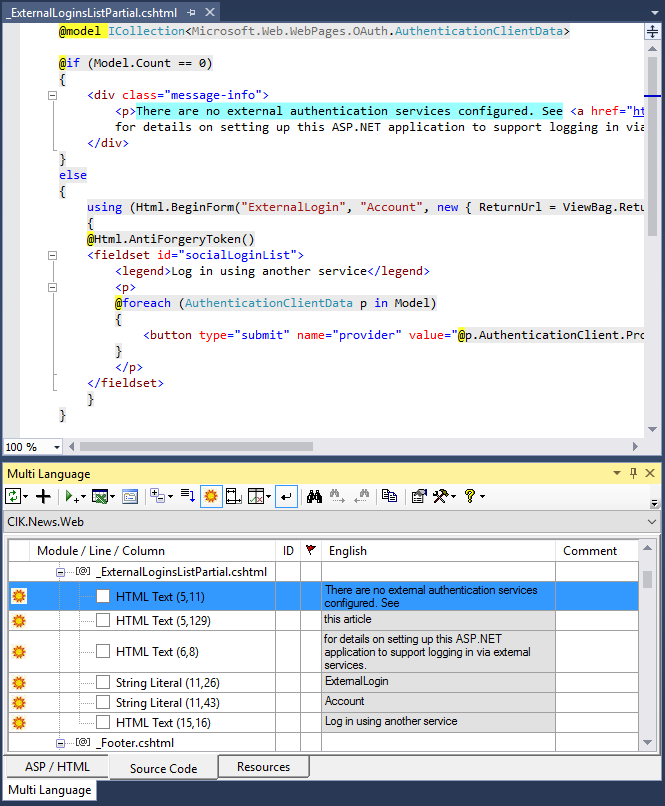Click the Comment column header
Viewport: 665px width, 806px height.
[590, 550]
